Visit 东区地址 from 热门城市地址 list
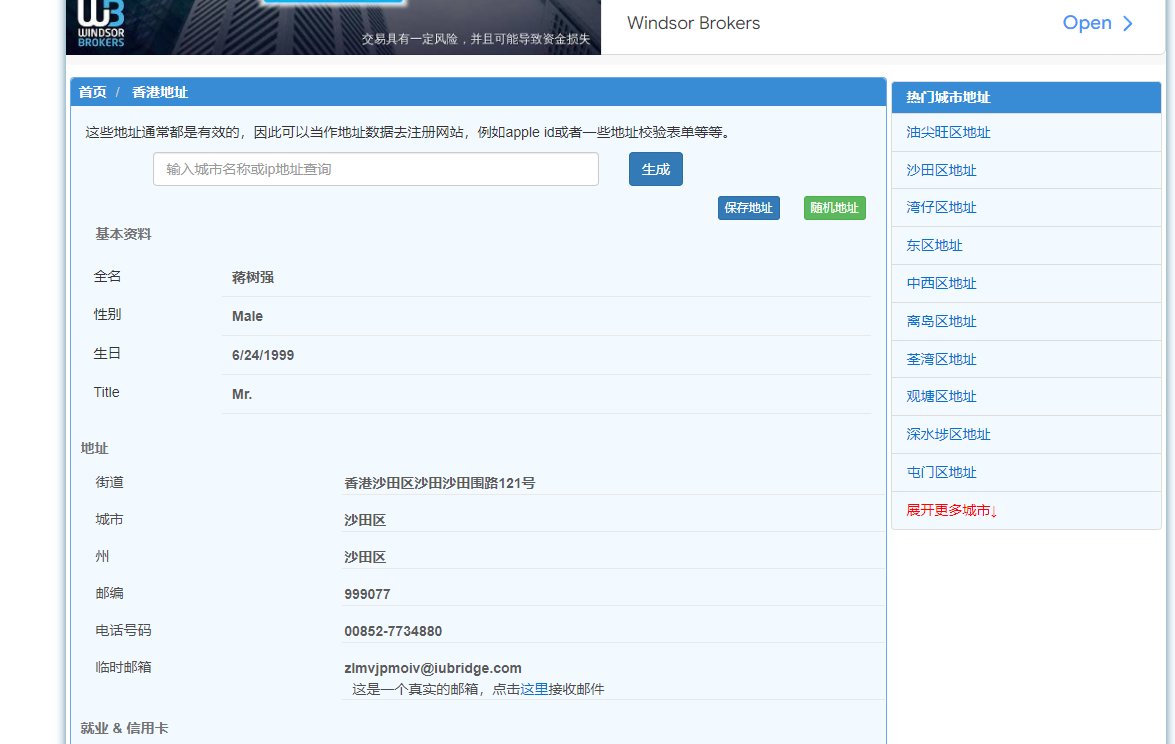 point(933,245)
